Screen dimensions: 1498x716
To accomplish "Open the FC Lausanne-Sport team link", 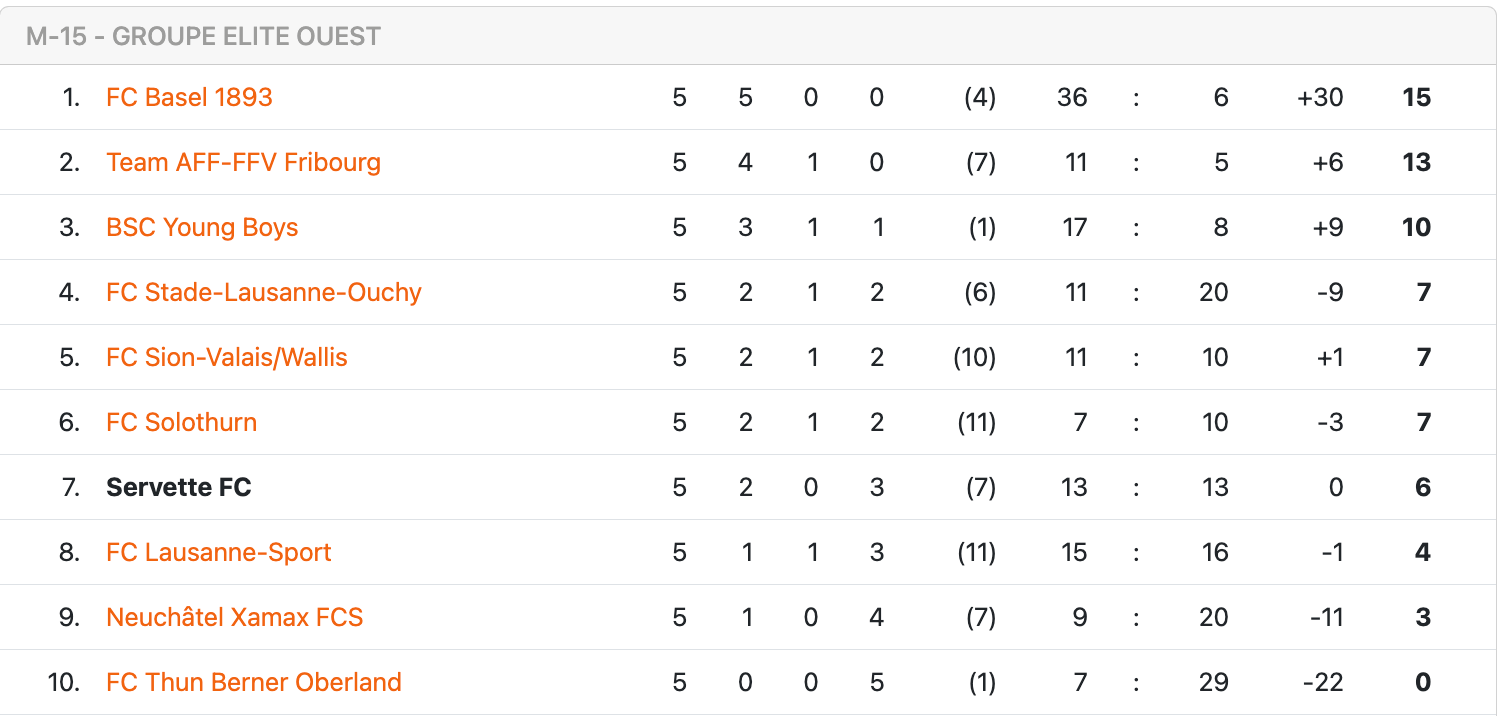I will tap(218, 552).
